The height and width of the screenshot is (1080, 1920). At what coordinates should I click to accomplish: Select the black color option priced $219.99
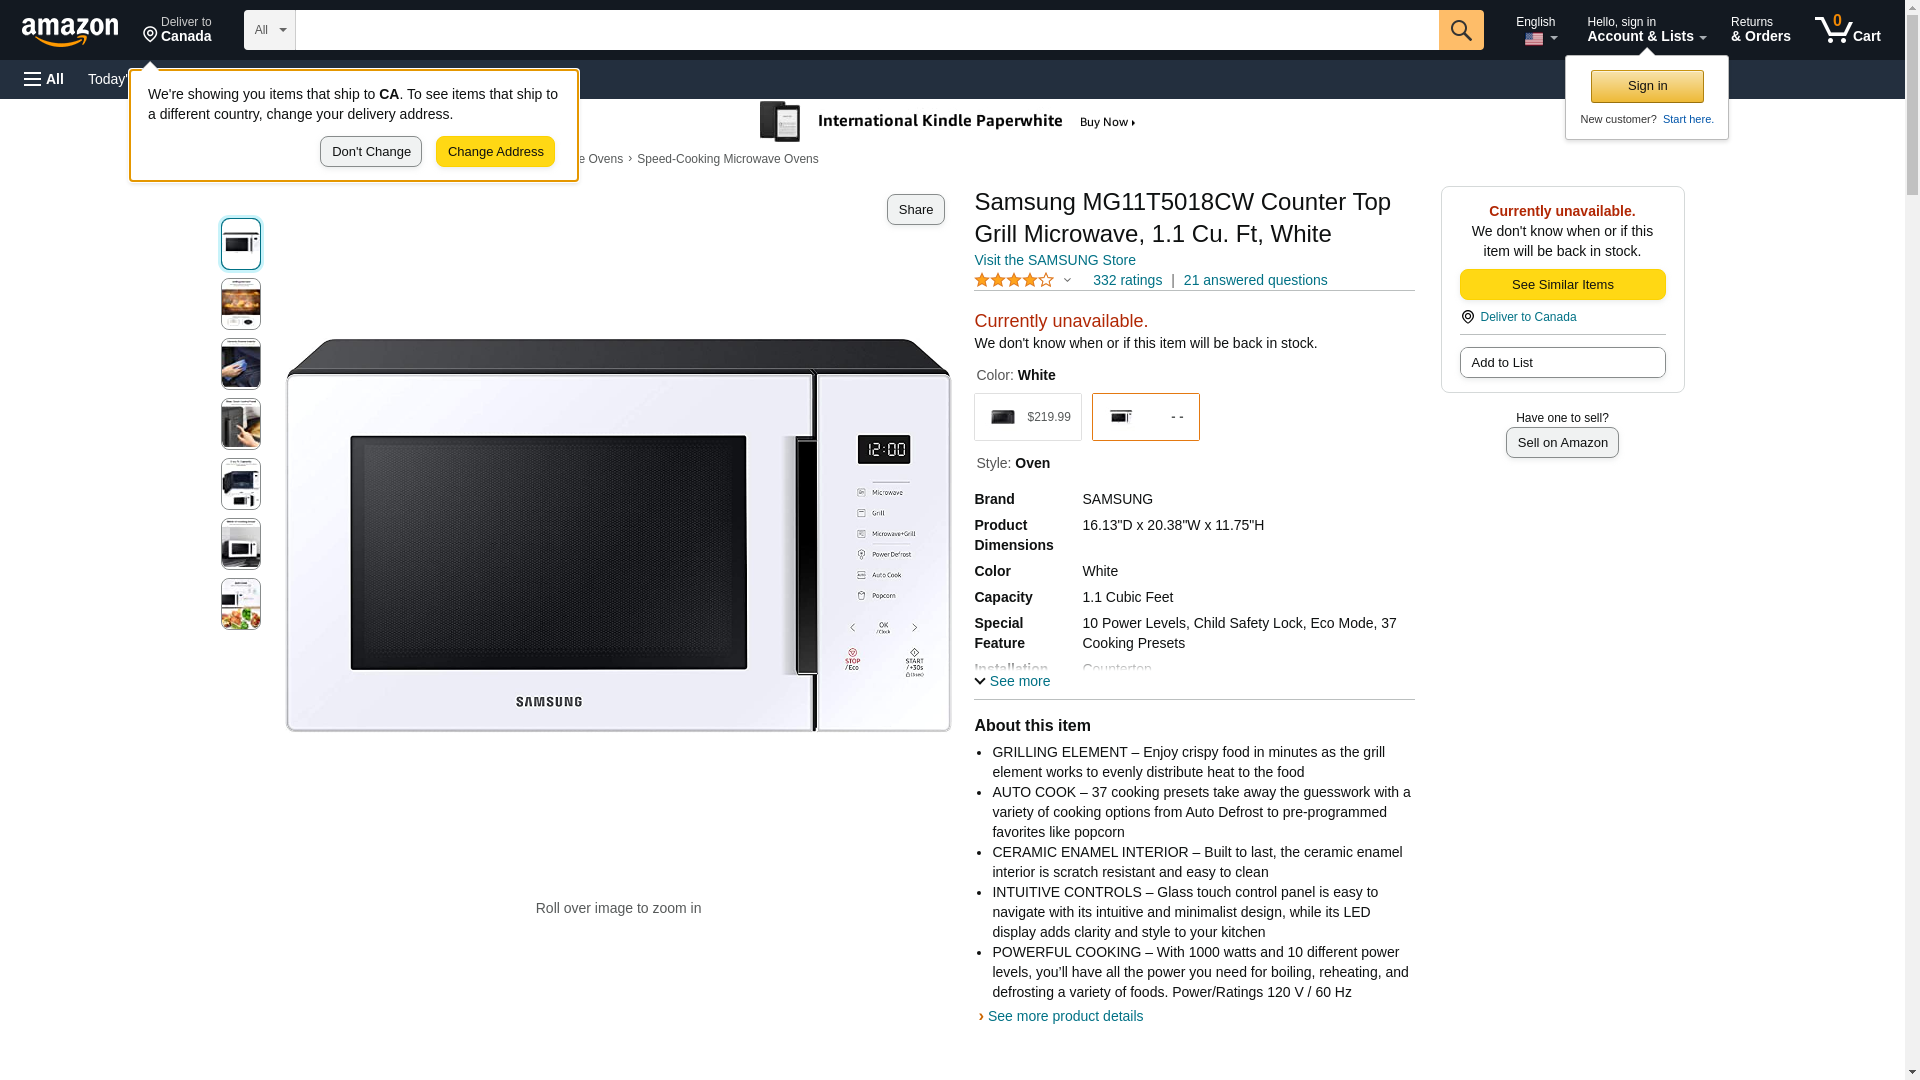point(1028,417)
